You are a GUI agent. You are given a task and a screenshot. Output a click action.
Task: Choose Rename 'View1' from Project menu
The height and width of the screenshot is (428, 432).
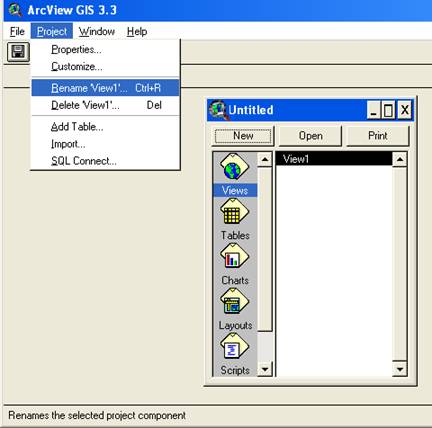pos(105,88)
